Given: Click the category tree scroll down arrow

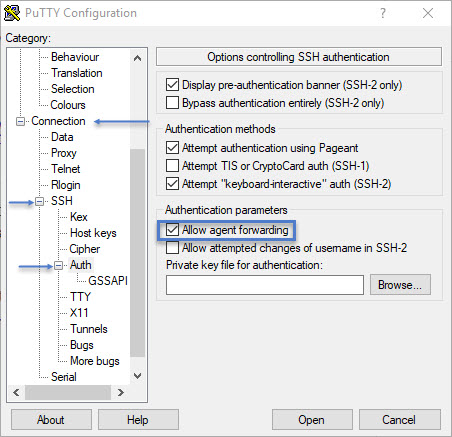Looking at the screenshot, I should click(137, 376).
